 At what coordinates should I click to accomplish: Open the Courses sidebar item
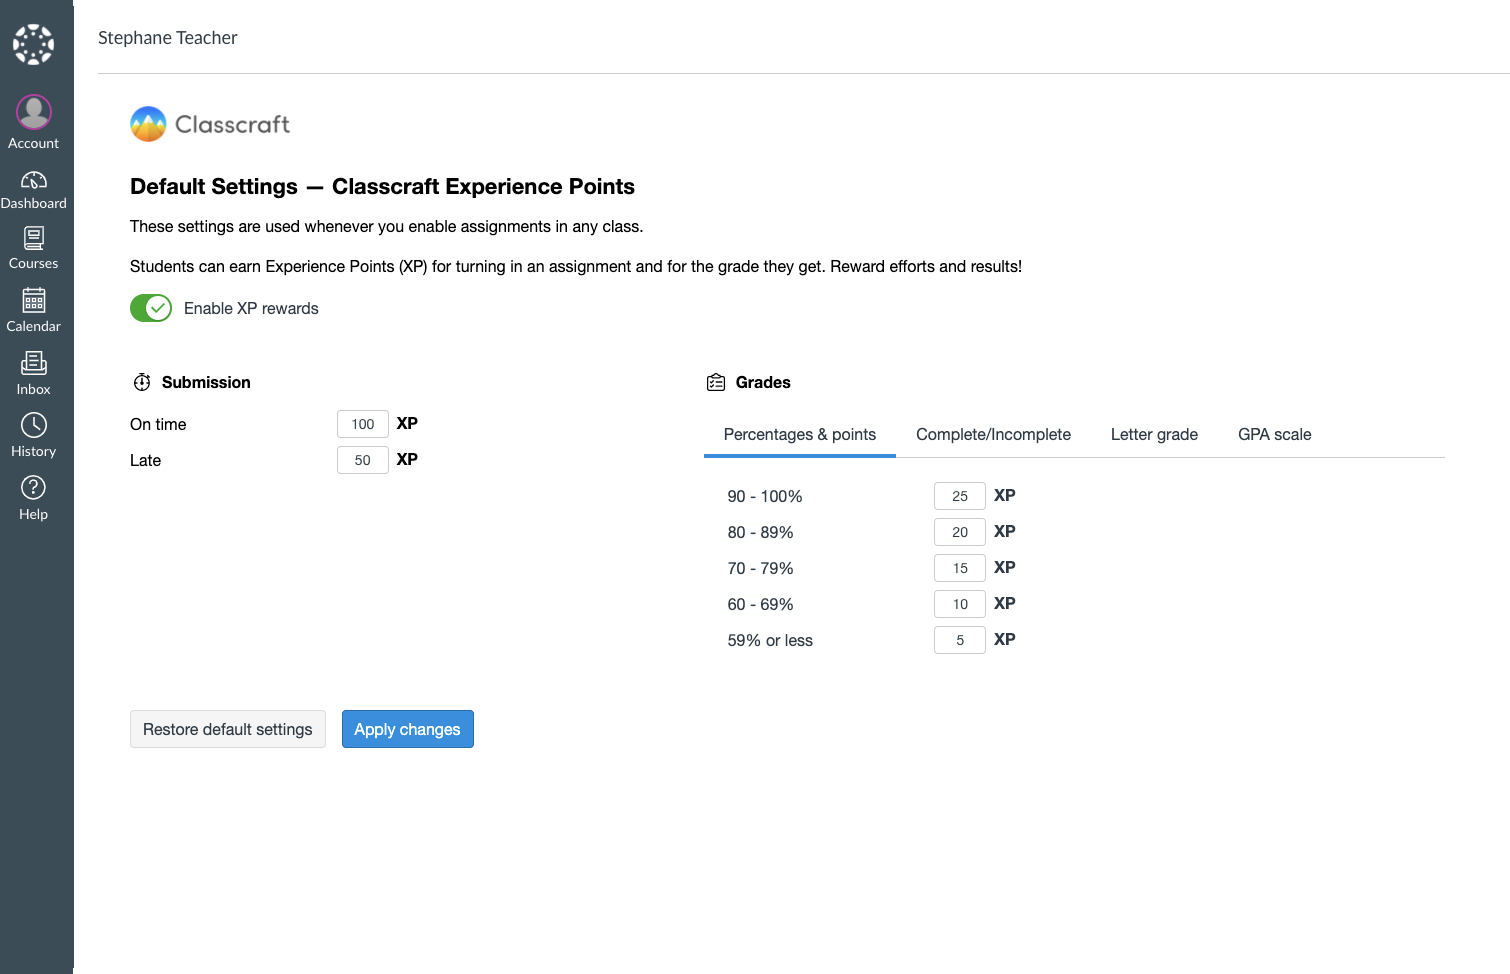[33, 248]
